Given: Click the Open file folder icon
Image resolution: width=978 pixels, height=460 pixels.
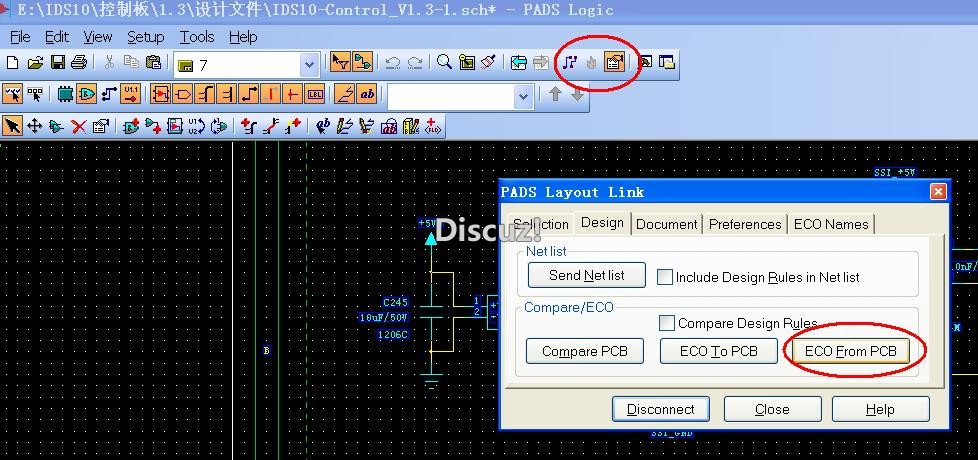Looking at the screenshot, I should pyautogui.click(x=36, y=62).
